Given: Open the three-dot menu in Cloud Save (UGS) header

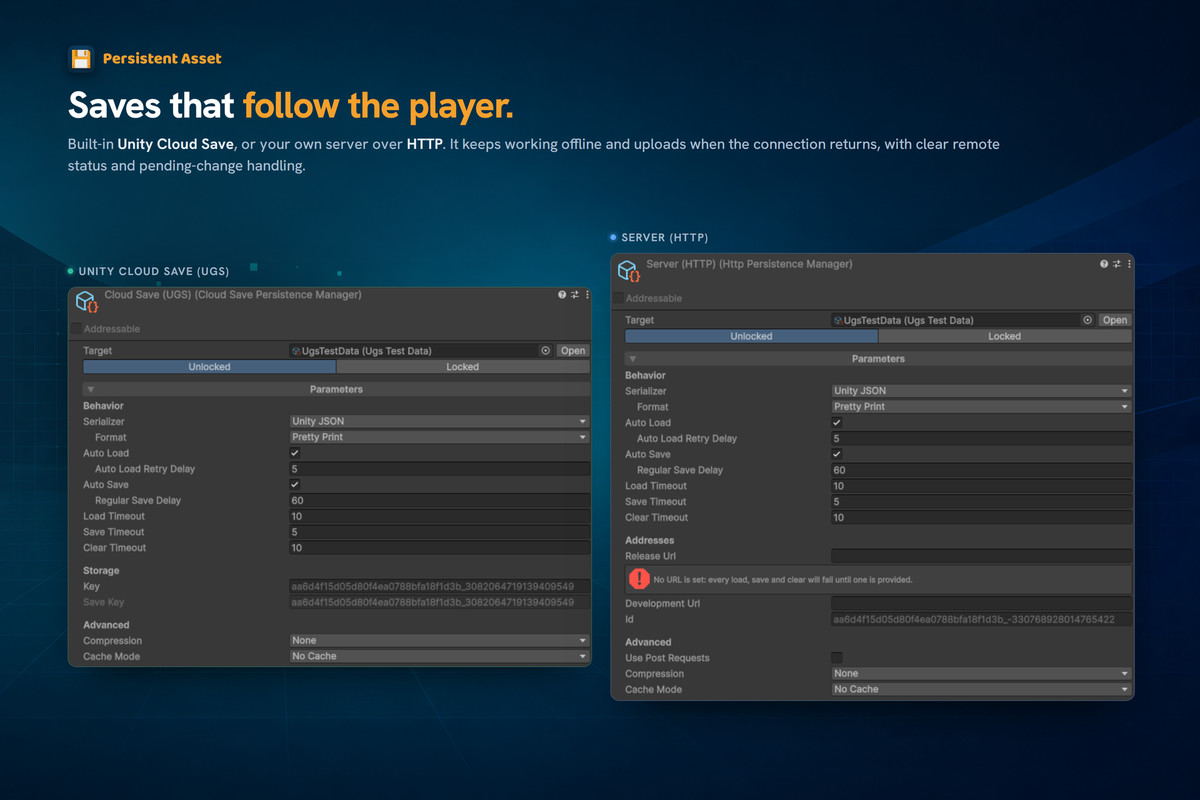Looking at the screenshot, I should pyautogui.click(x=587, y=295).
